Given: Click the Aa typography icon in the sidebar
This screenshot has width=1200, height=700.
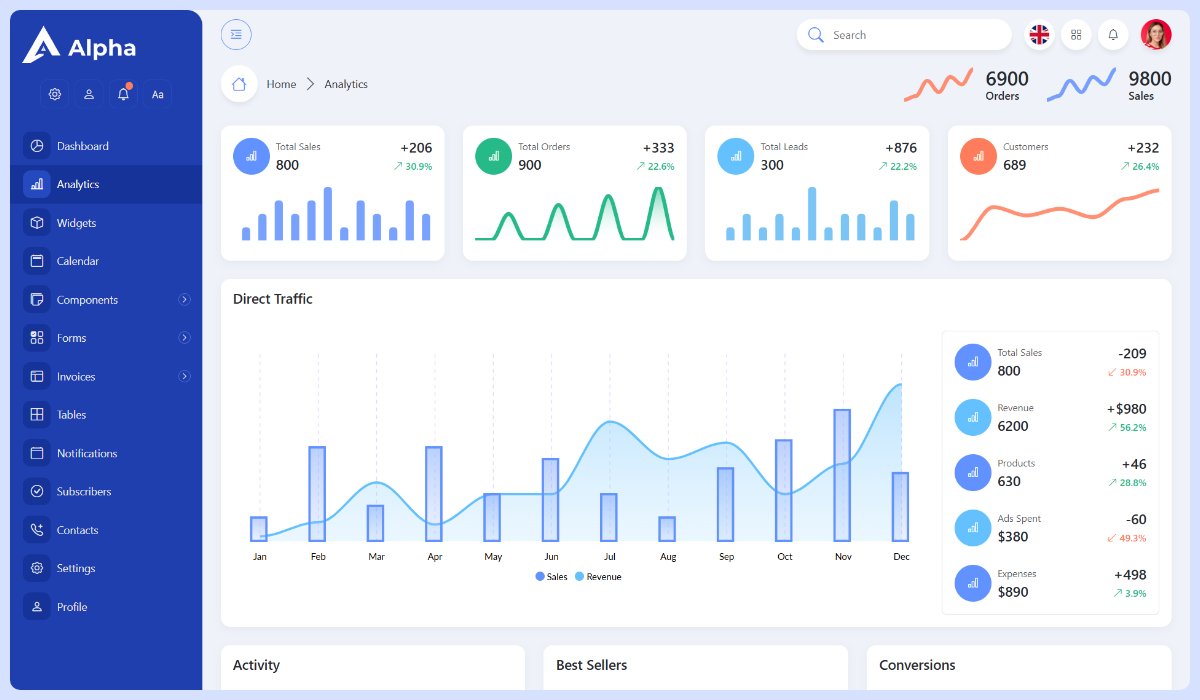Looking at the screenshot, I should 157,93.
